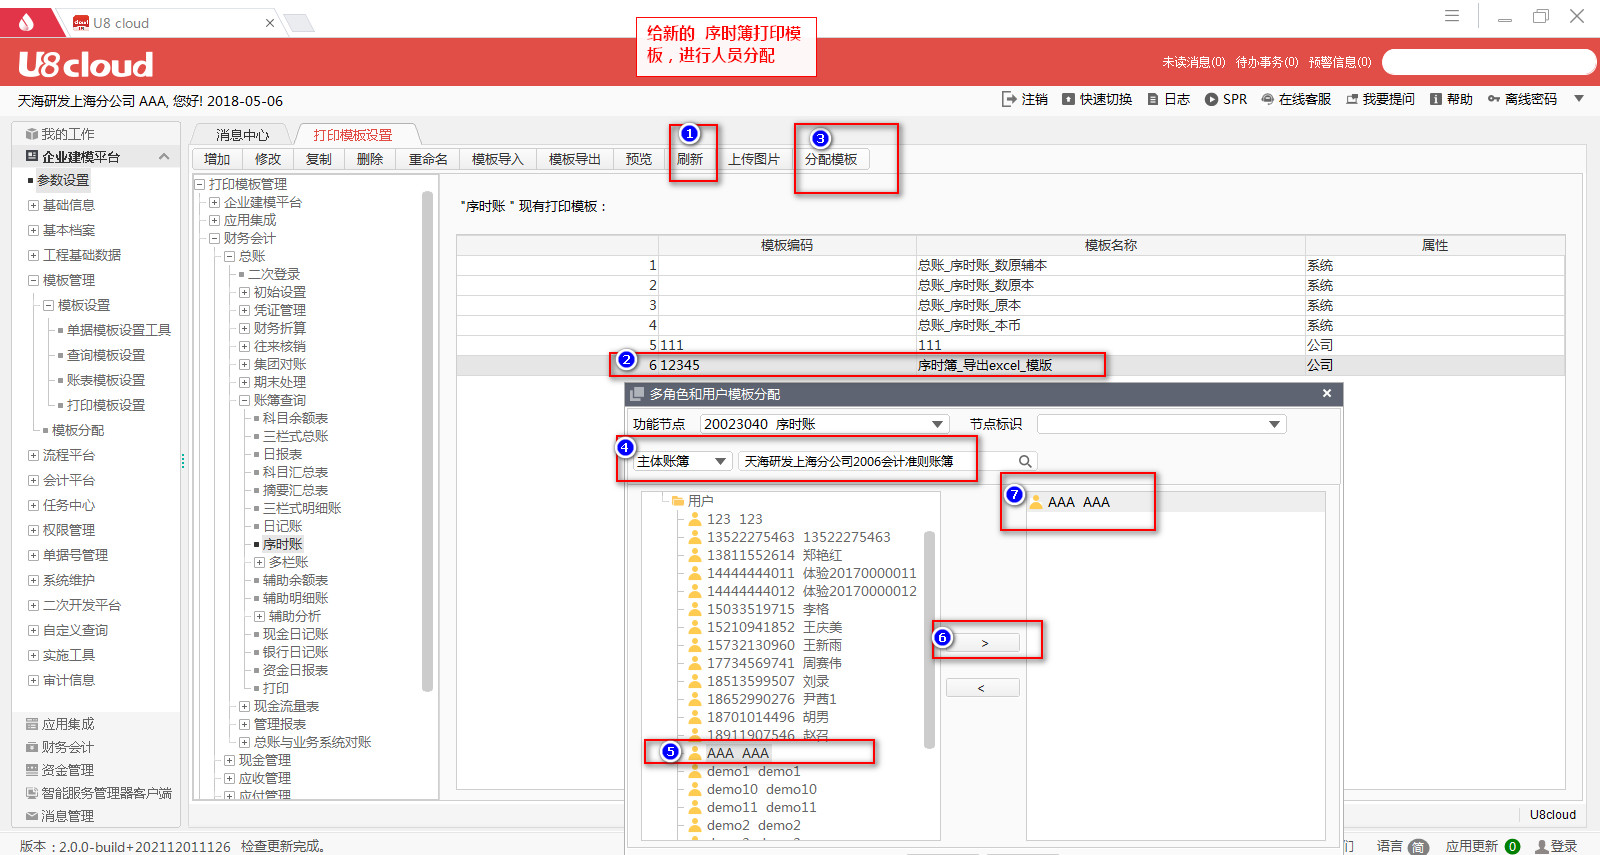1600x855 pixels.
Task: Click the 分配模板 button
Action: coord(831,159)
